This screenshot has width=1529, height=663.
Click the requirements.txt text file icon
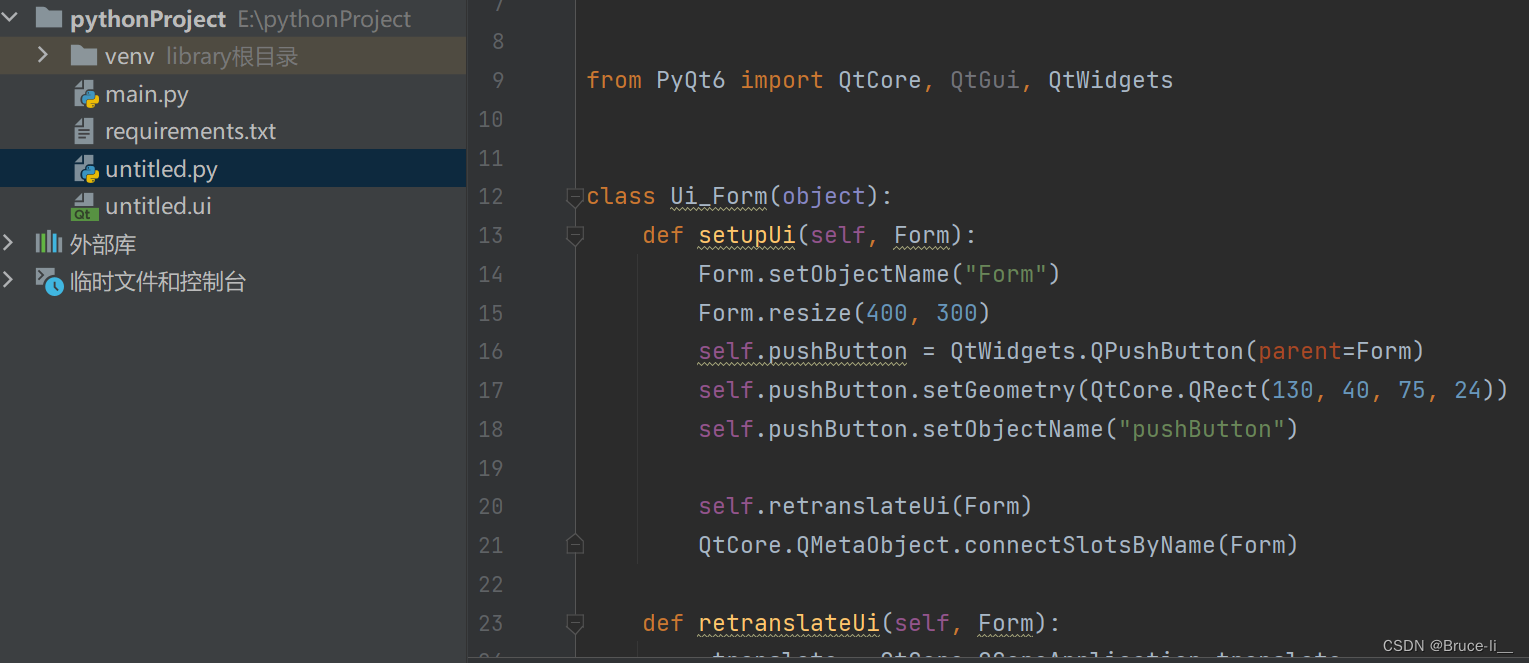coord(85,131)
